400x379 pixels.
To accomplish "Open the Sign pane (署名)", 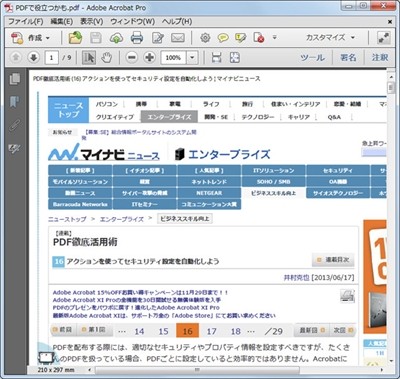I will (348, 57).
